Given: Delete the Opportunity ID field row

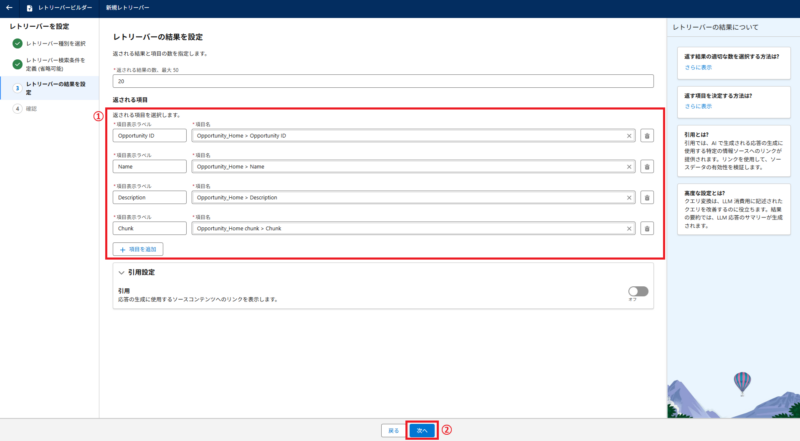Looking at the screenshot, I should pyautogui.click(x=646, y=136).
